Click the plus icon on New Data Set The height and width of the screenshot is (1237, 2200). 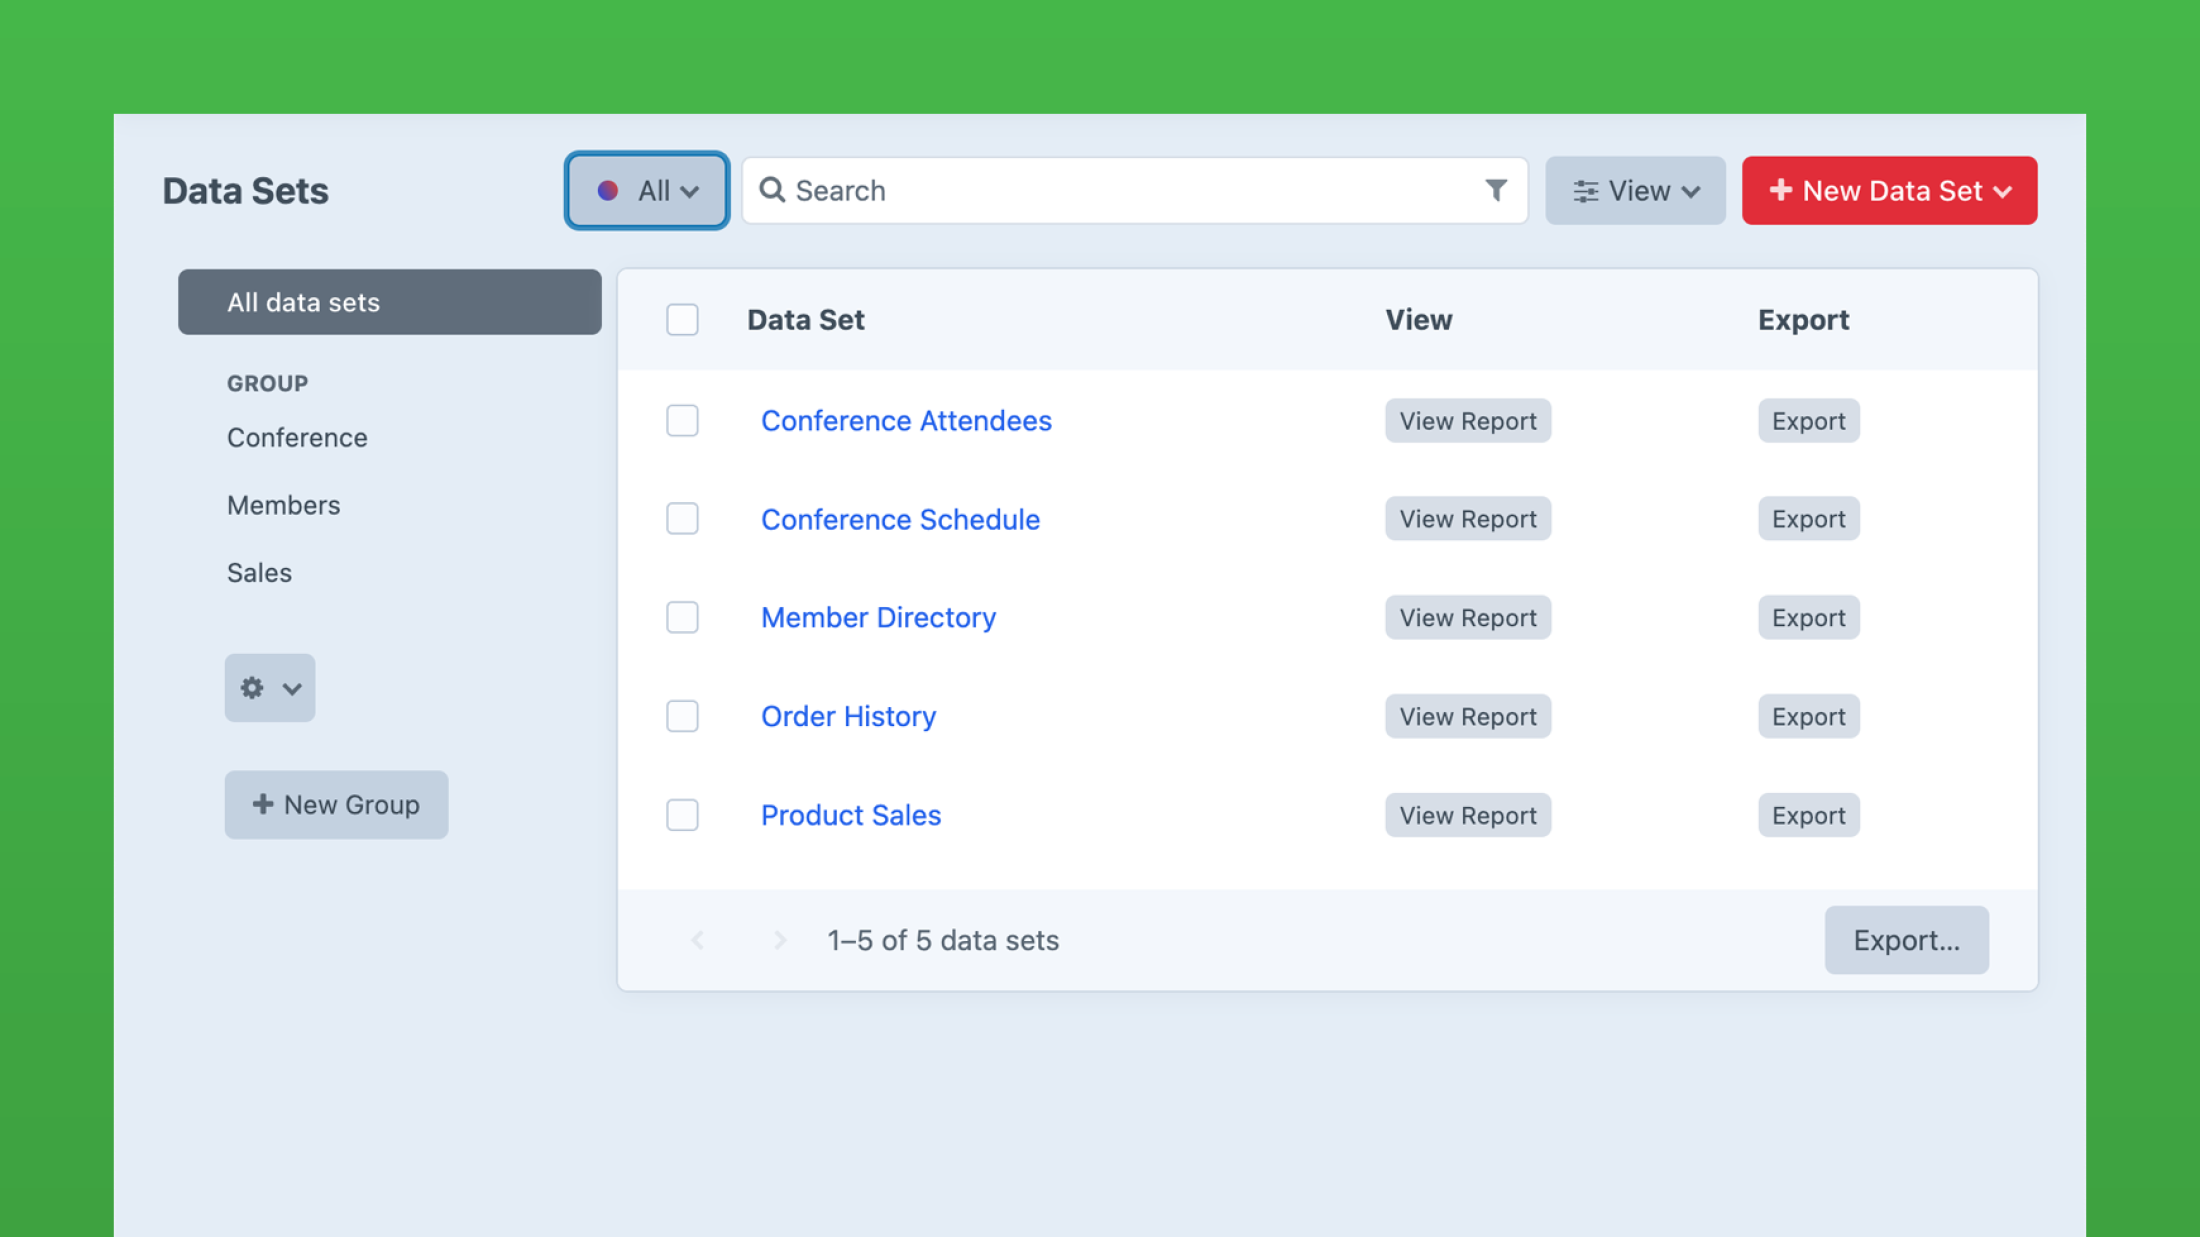tap(1780, 190)
